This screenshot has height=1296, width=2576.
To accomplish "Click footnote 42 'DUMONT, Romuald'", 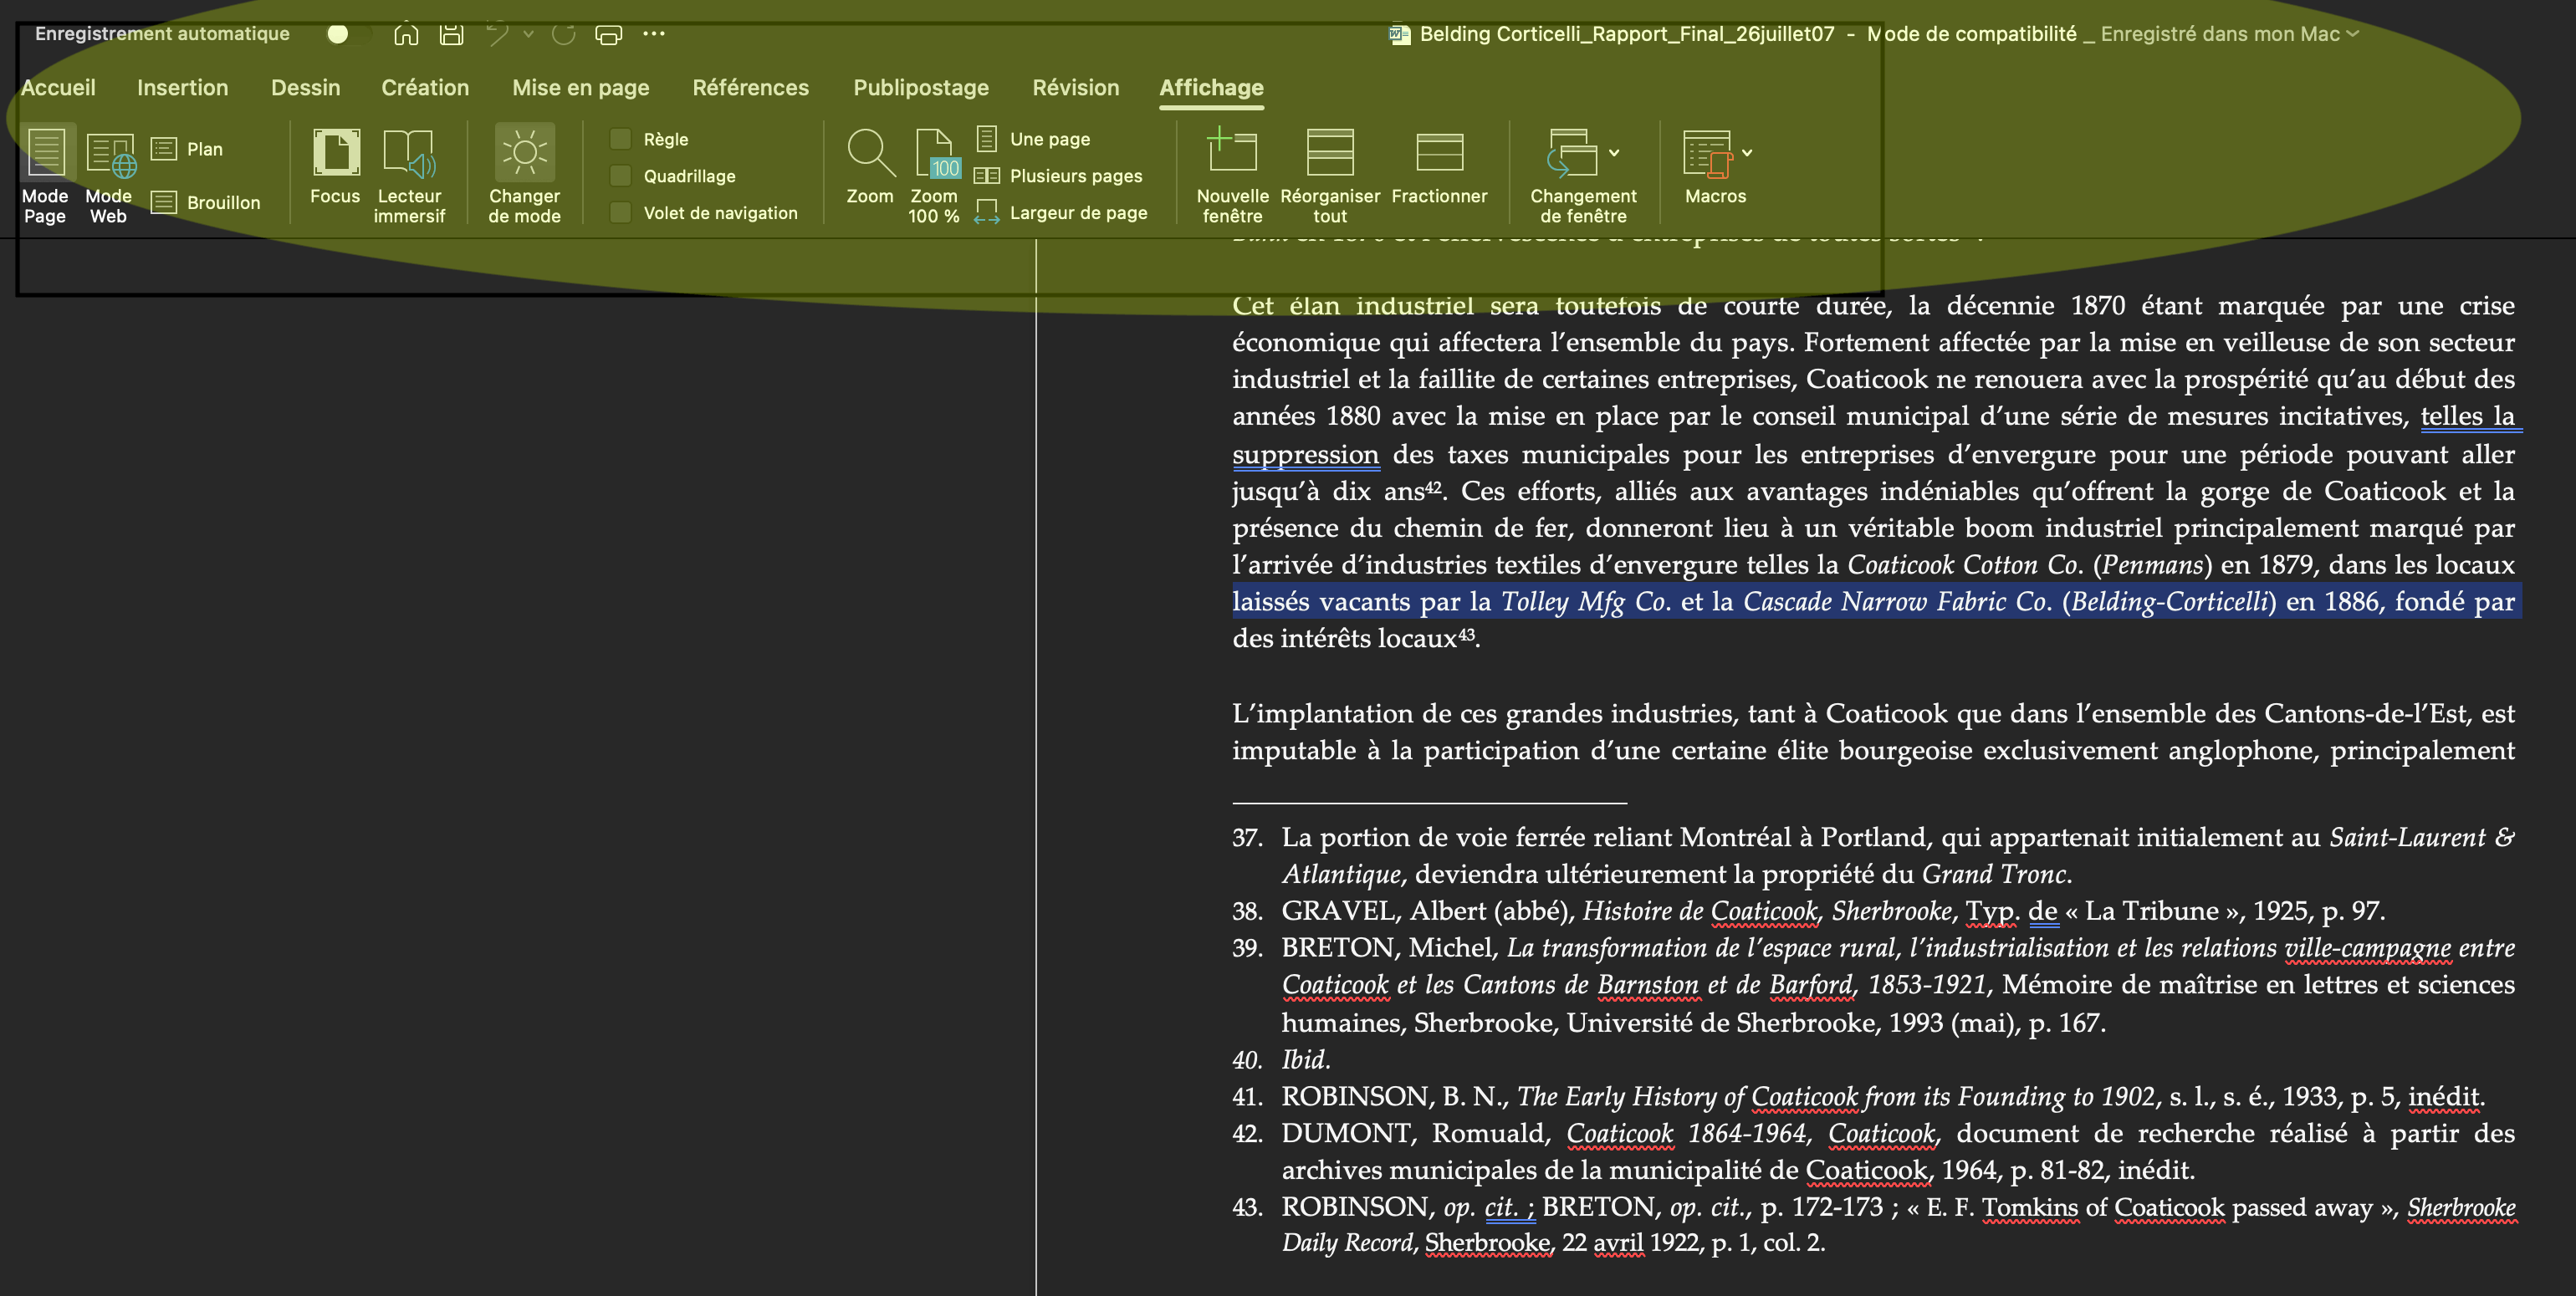I will pos(1415,1133).
